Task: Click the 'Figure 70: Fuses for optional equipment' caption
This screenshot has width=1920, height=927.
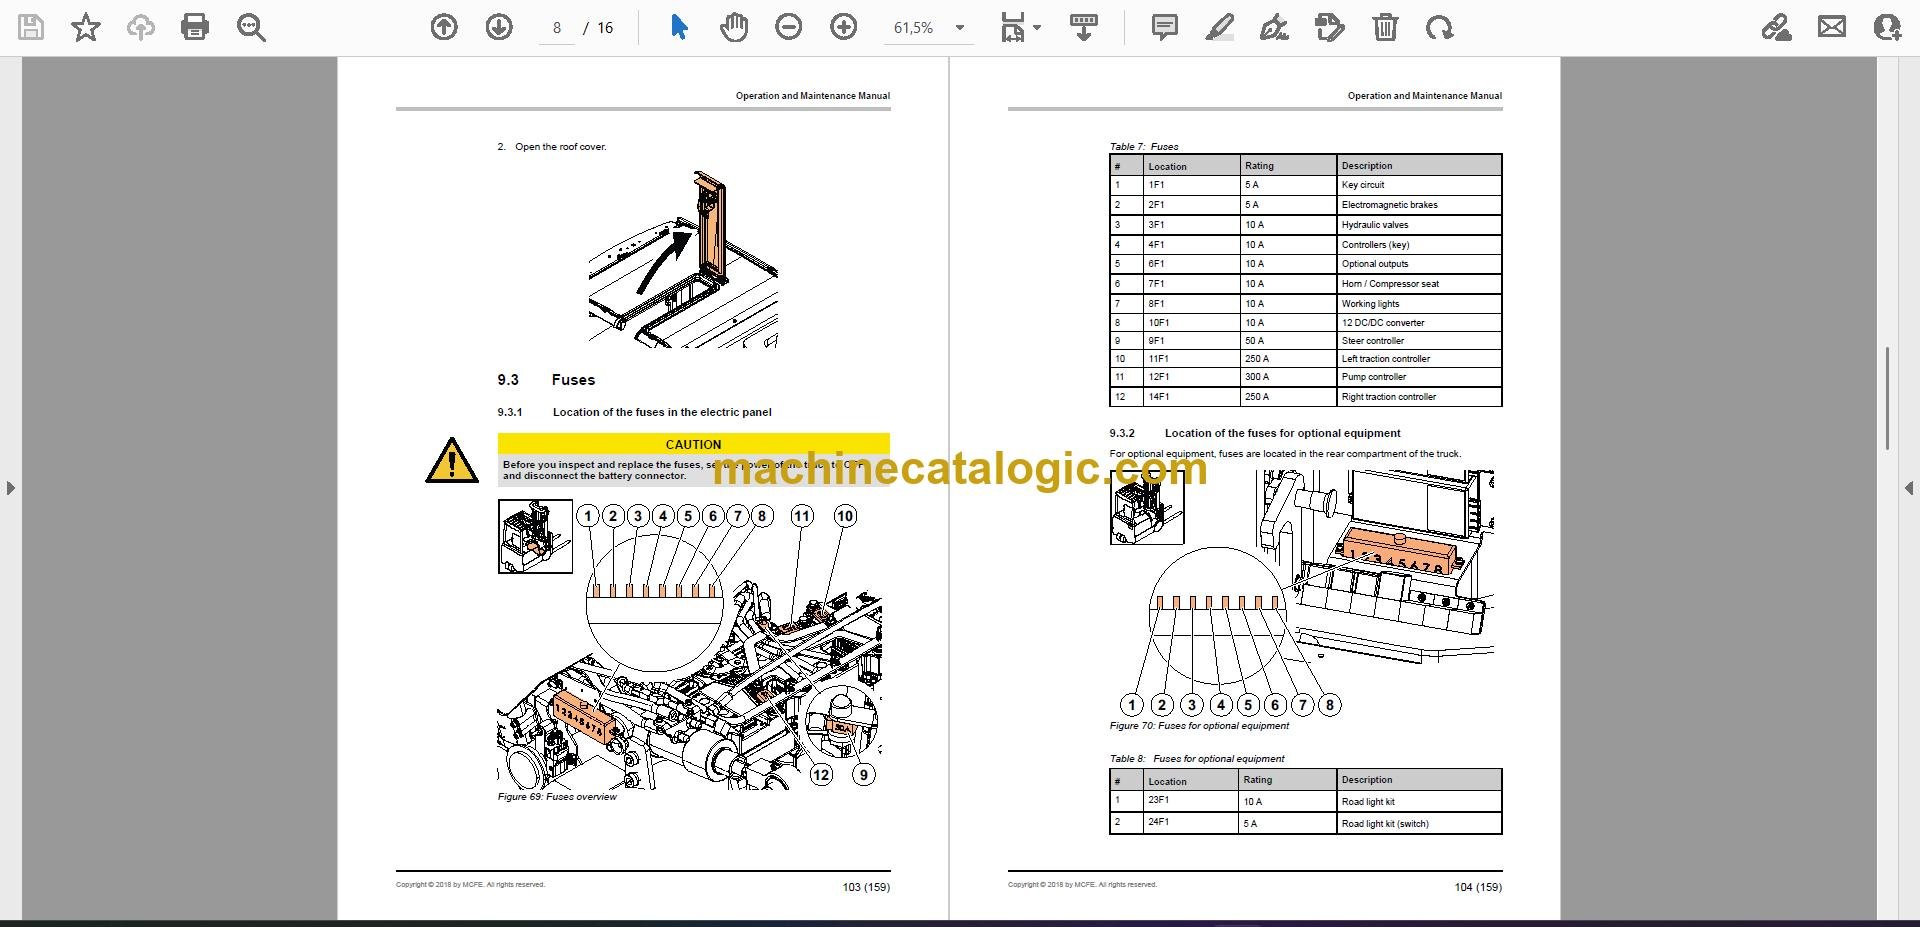Action: [x=1199, y=726]
